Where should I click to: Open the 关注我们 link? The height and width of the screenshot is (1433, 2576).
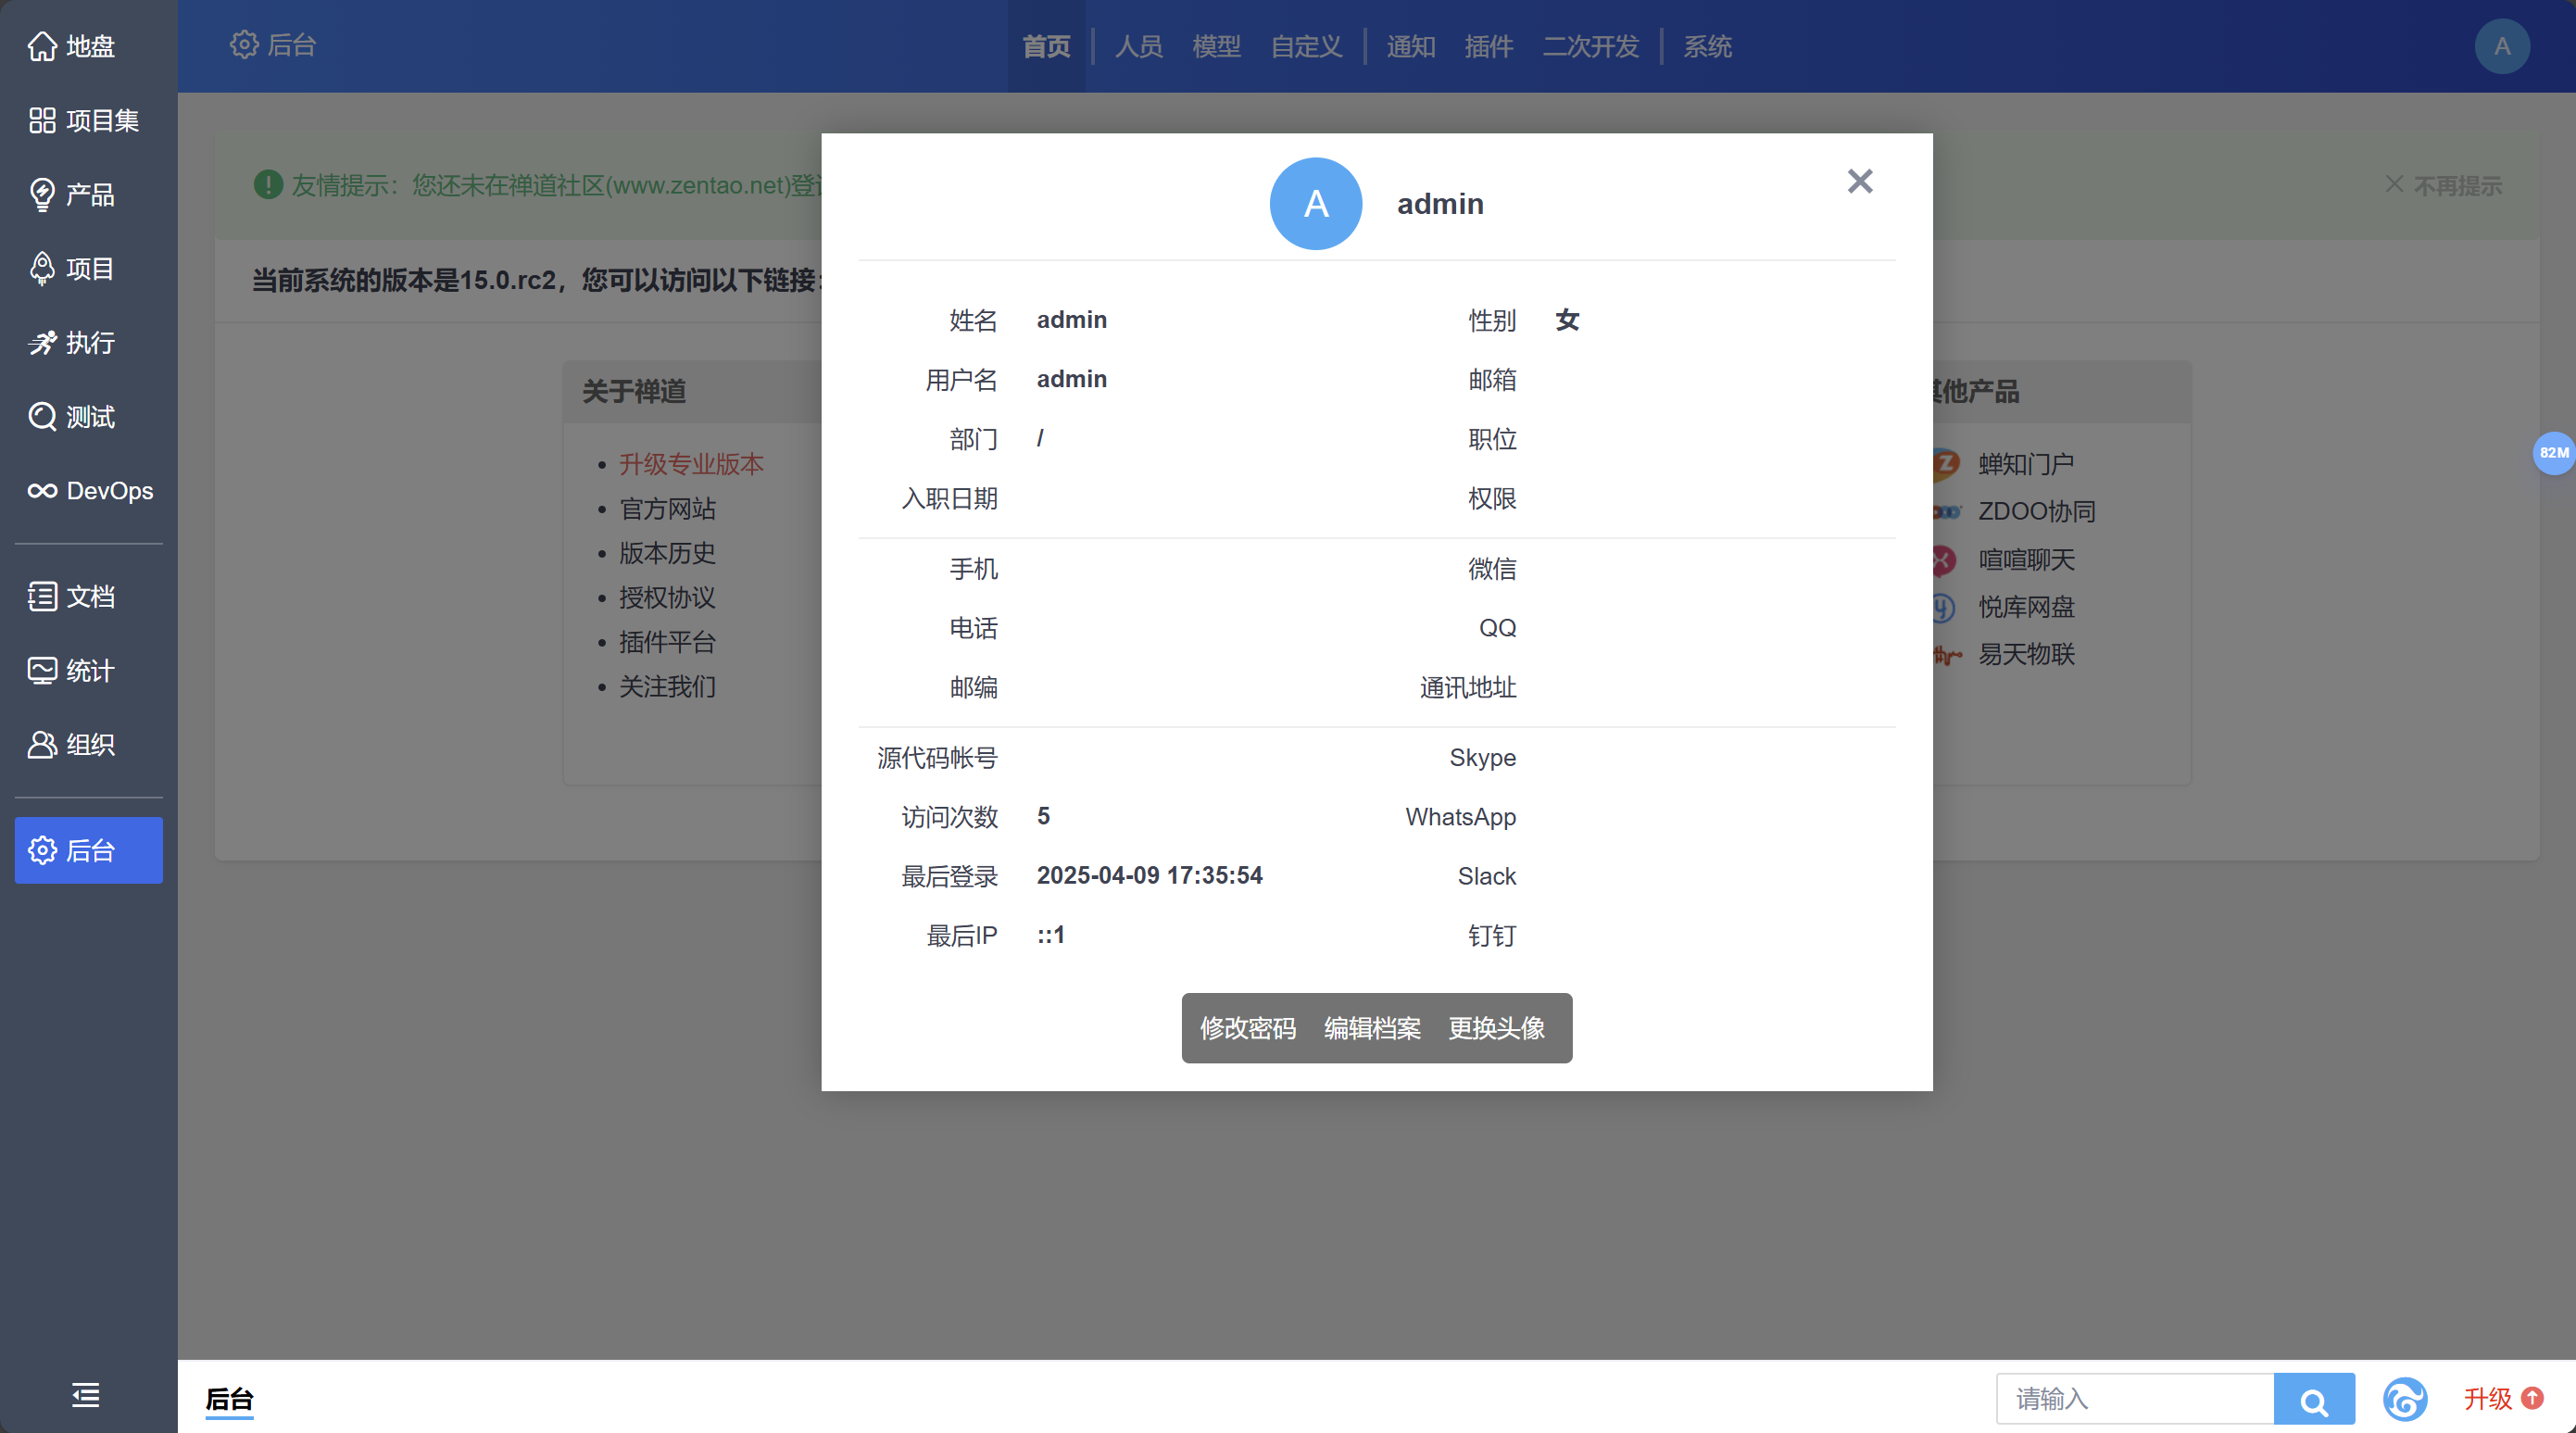point(667,687)
